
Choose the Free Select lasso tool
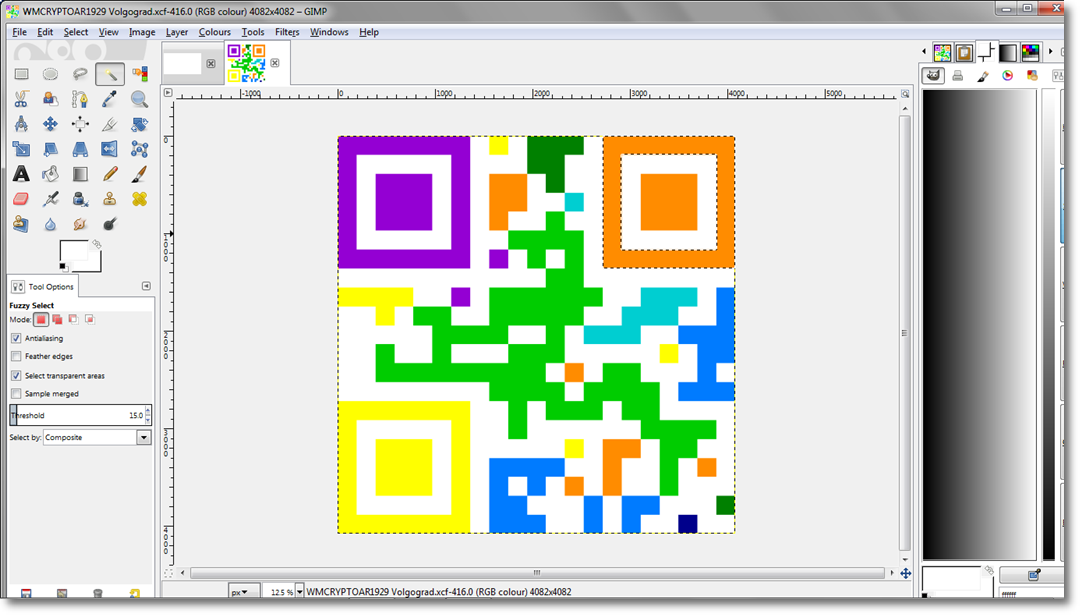click(x=80, y=74)
